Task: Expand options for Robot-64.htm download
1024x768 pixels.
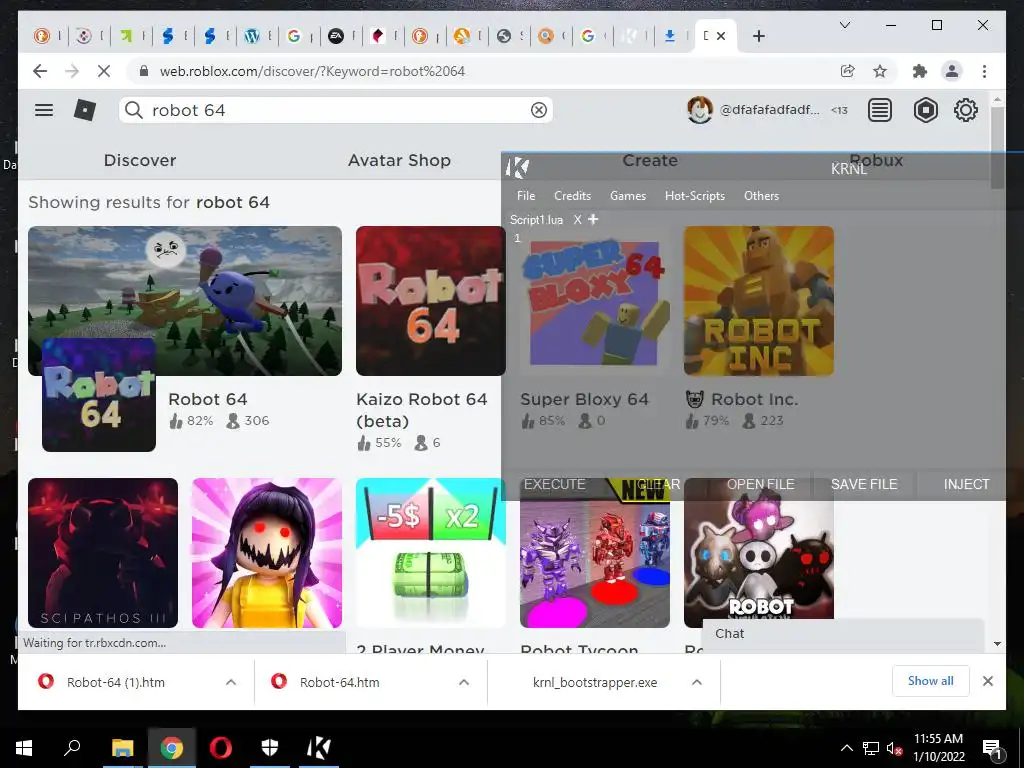Action: [464, 682]
